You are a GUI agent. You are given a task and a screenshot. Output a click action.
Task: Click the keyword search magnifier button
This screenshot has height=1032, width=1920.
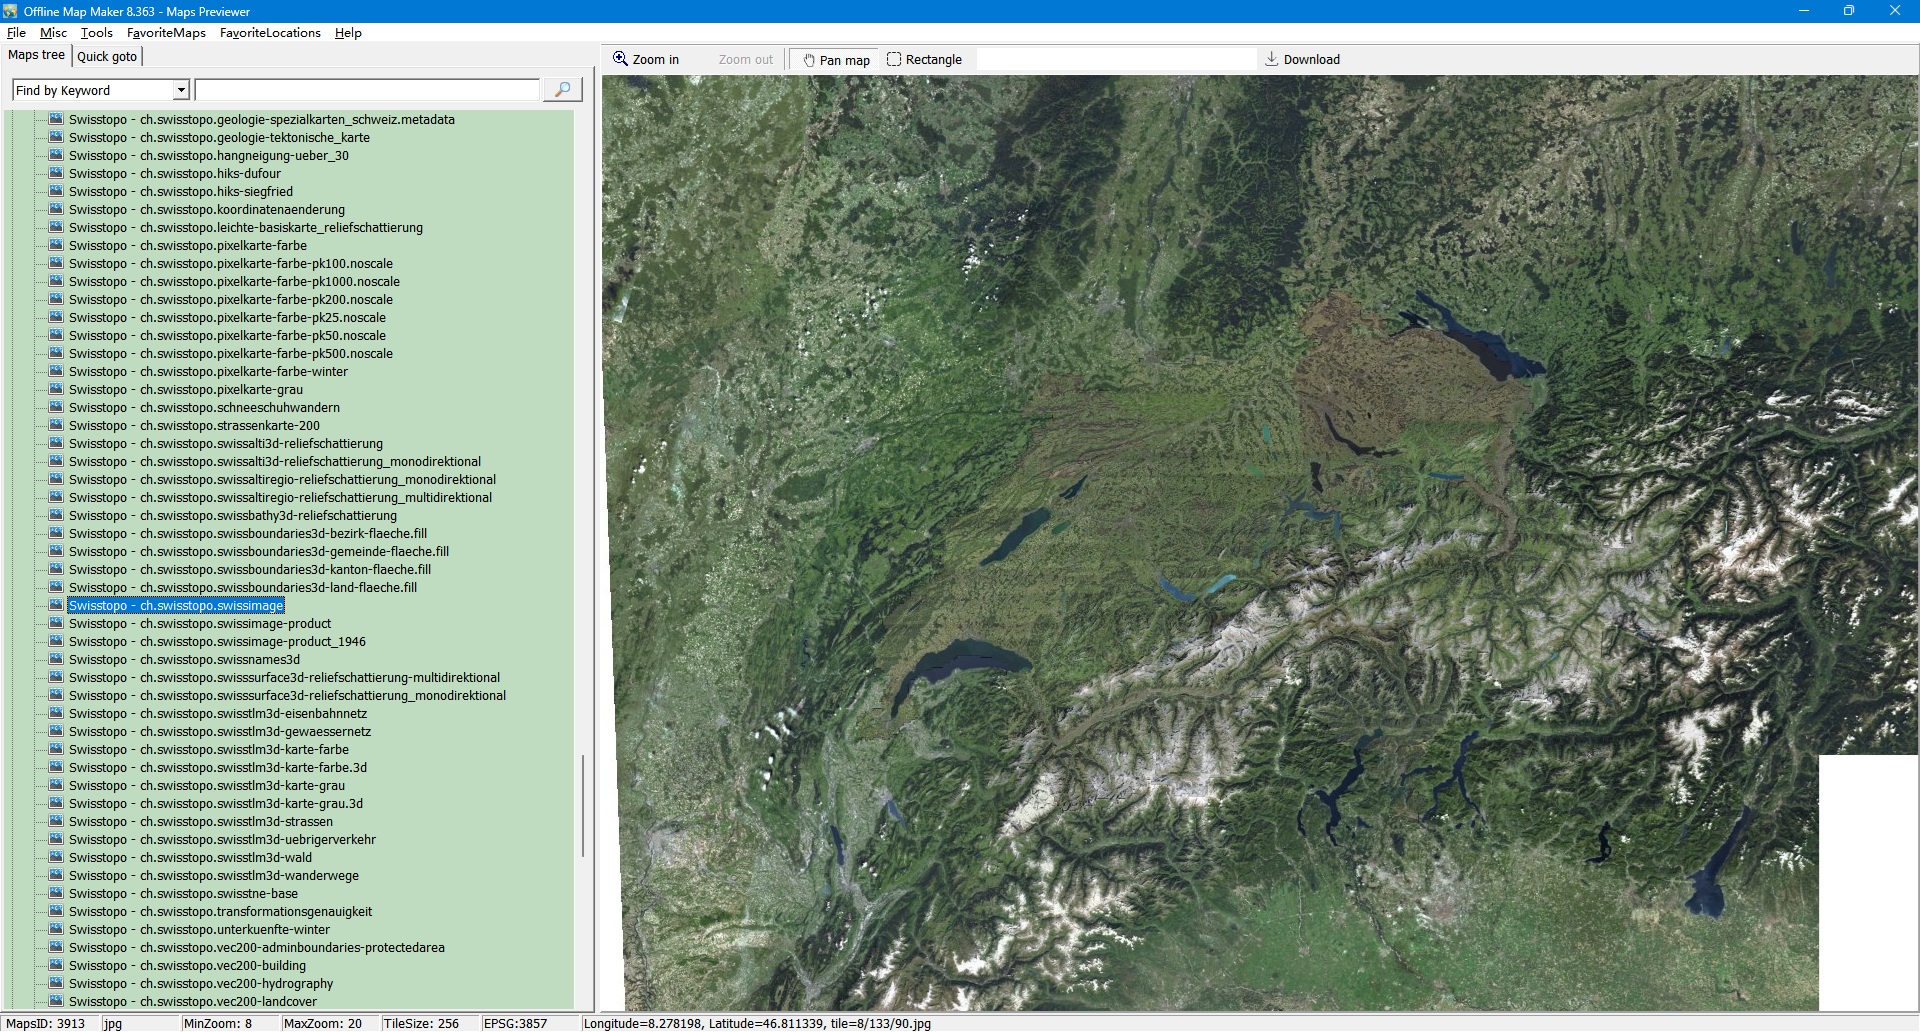coord(562,90)
